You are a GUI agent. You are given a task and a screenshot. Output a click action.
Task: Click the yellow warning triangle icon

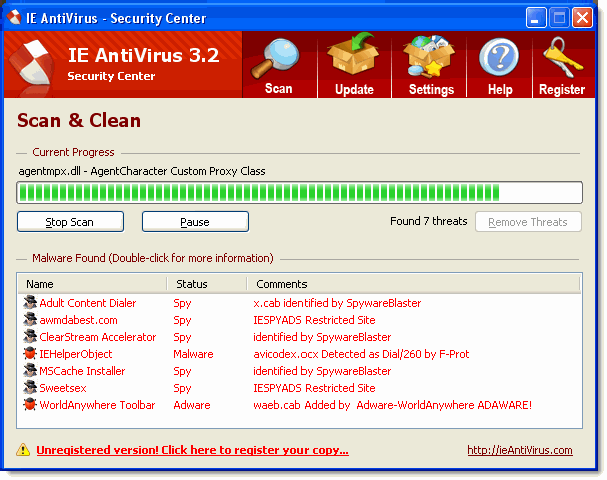point(23,449)
